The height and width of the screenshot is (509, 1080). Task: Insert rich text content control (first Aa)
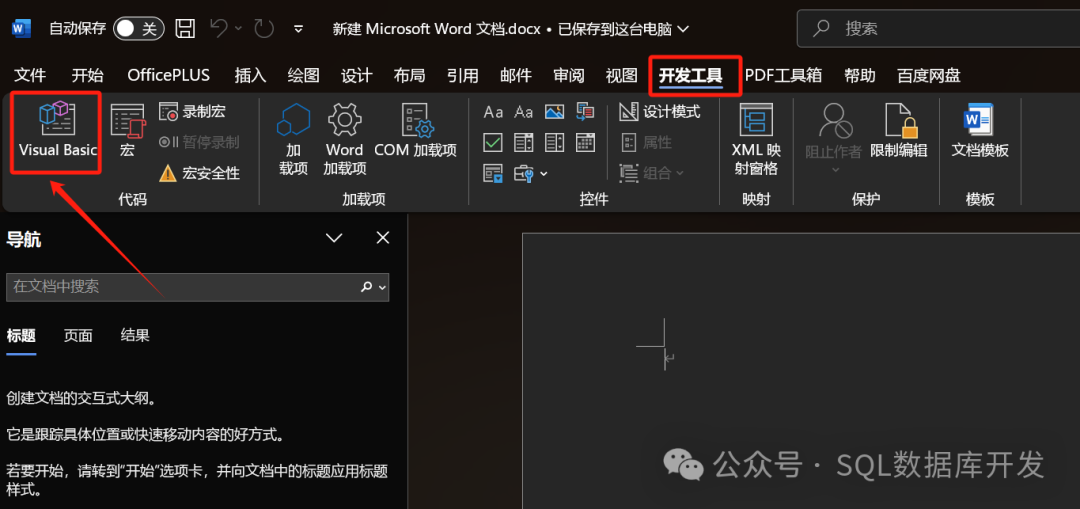[493, 112]
